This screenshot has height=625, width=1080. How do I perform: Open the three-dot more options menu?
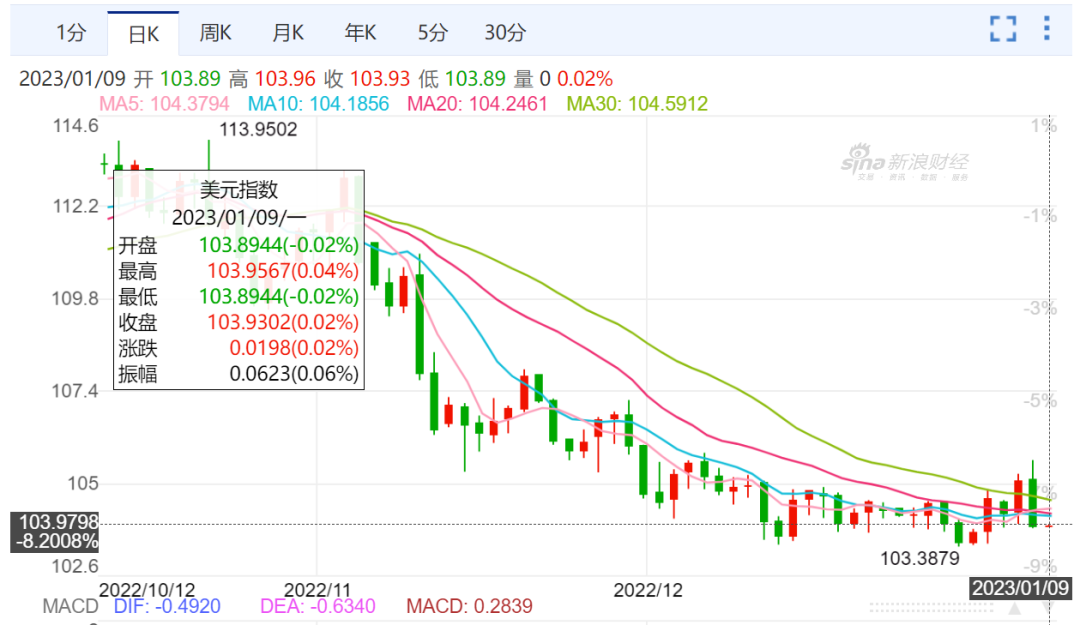point(1046,28)
